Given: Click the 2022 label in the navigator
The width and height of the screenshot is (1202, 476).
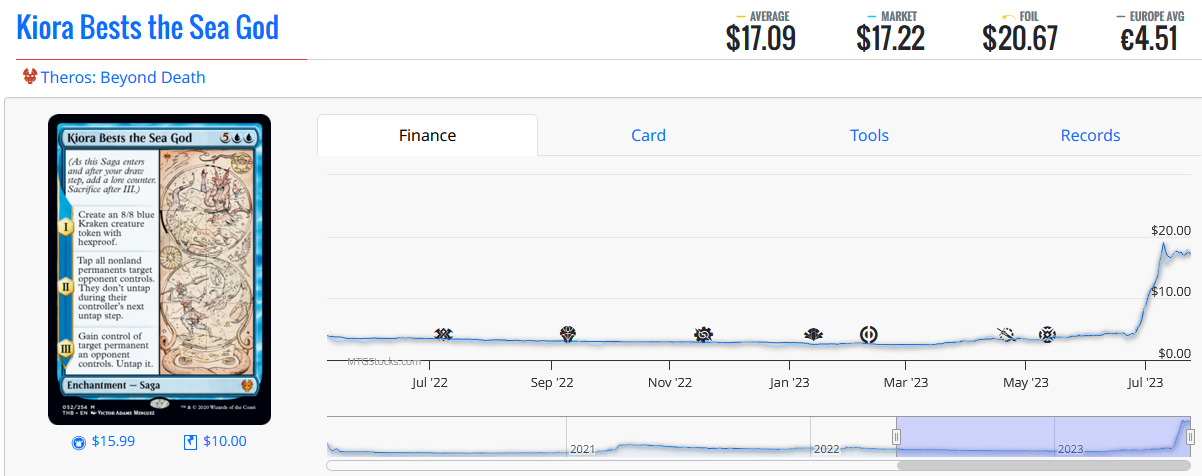Looking at the screenshot, I should coord(826,449).
